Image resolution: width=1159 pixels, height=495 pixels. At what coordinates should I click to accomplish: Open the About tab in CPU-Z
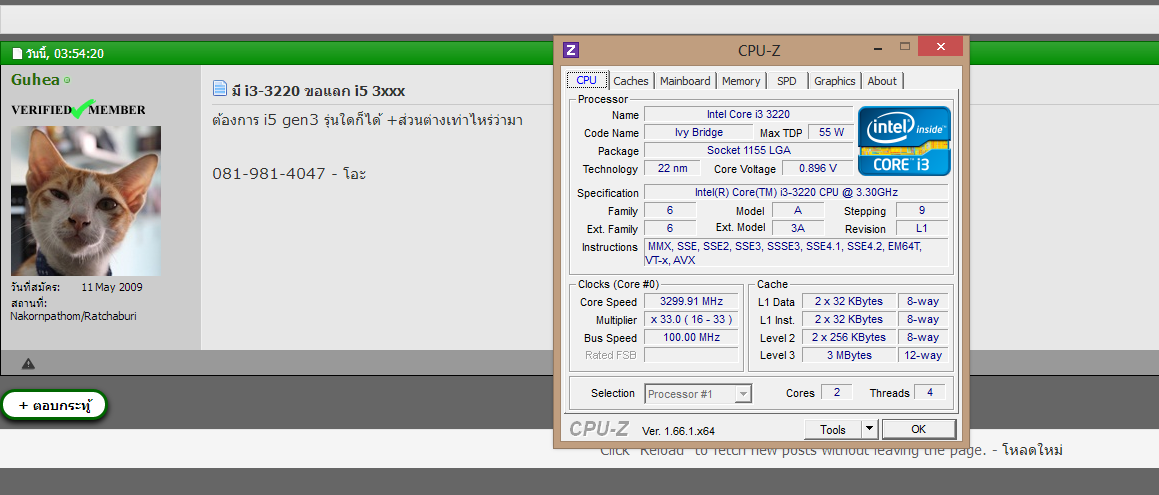pyautogui.click(x=882, y=81)
